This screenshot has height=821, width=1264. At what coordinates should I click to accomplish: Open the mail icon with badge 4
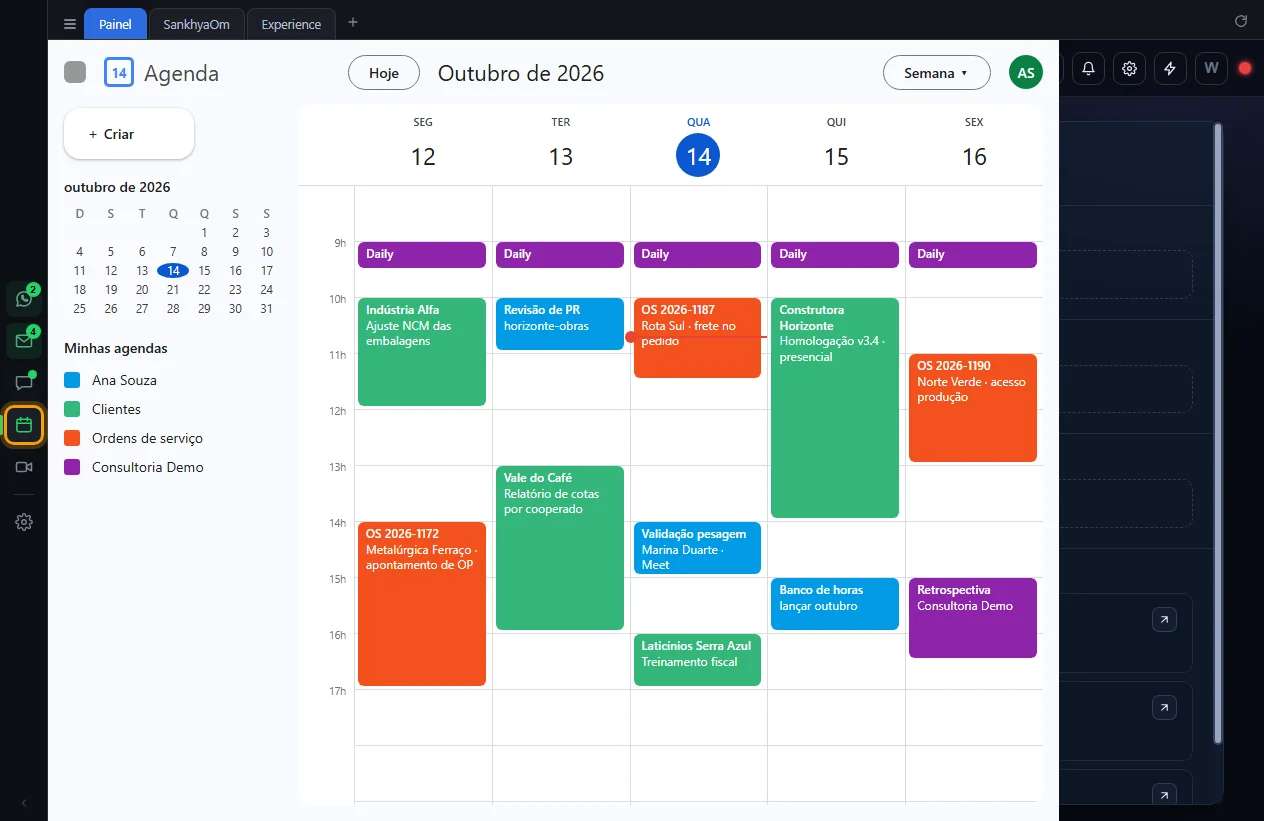pyautogui.click(x=24, y=341)
